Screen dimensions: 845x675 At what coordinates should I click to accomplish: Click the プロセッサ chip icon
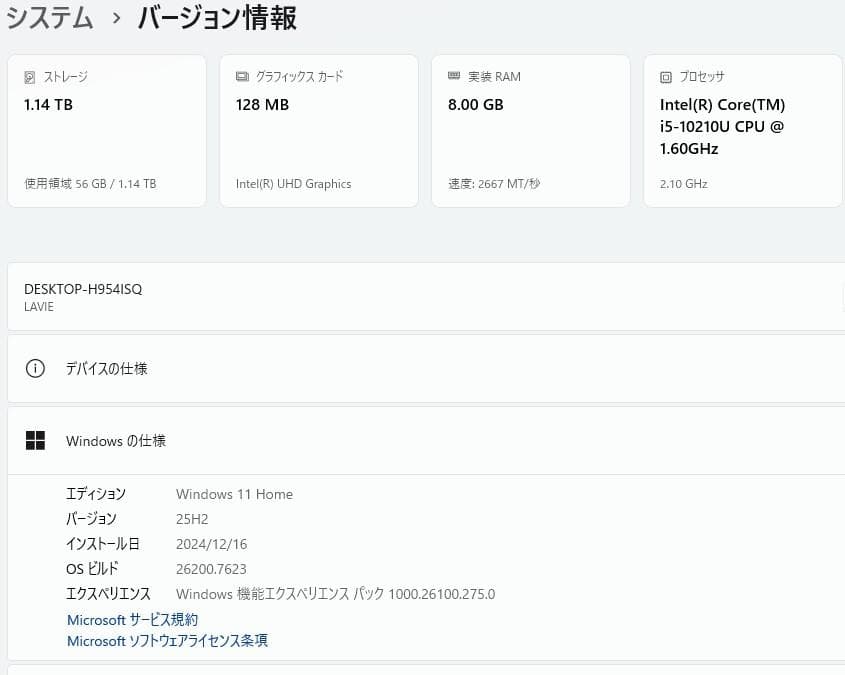(665, 76)
